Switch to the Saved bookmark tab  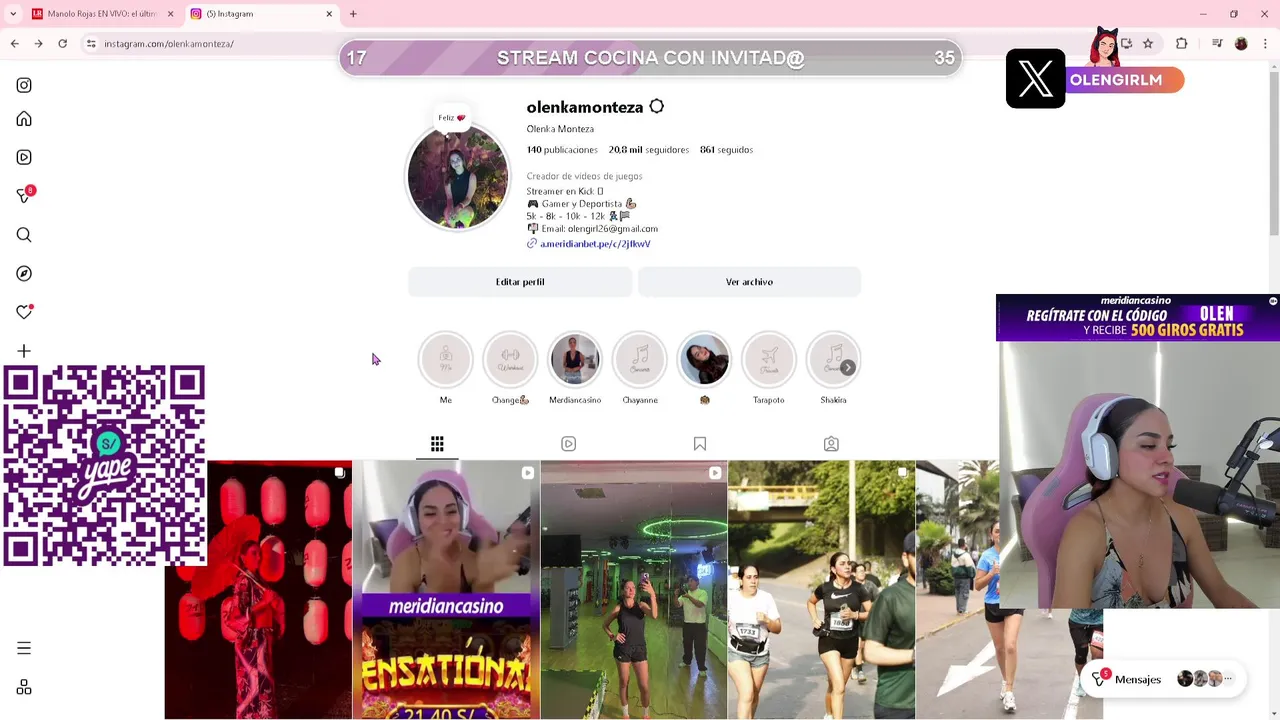[x=700, y=444]
